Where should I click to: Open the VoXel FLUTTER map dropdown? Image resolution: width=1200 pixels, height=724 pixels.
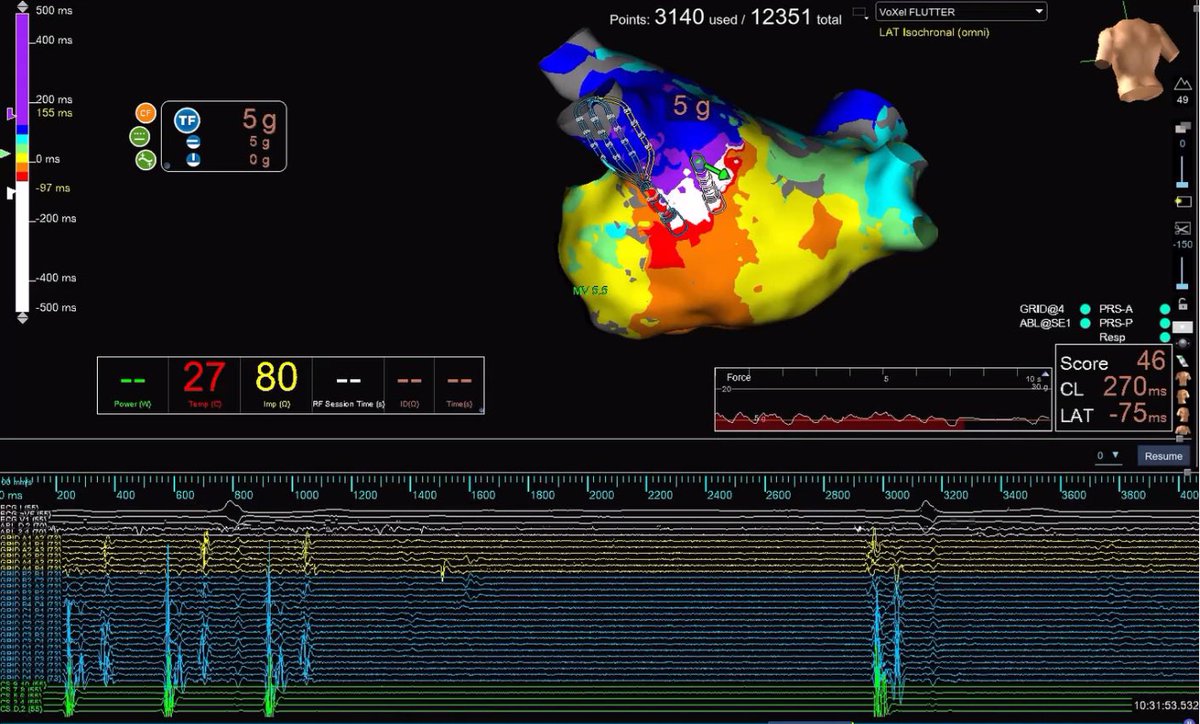[x=960, y=12]
